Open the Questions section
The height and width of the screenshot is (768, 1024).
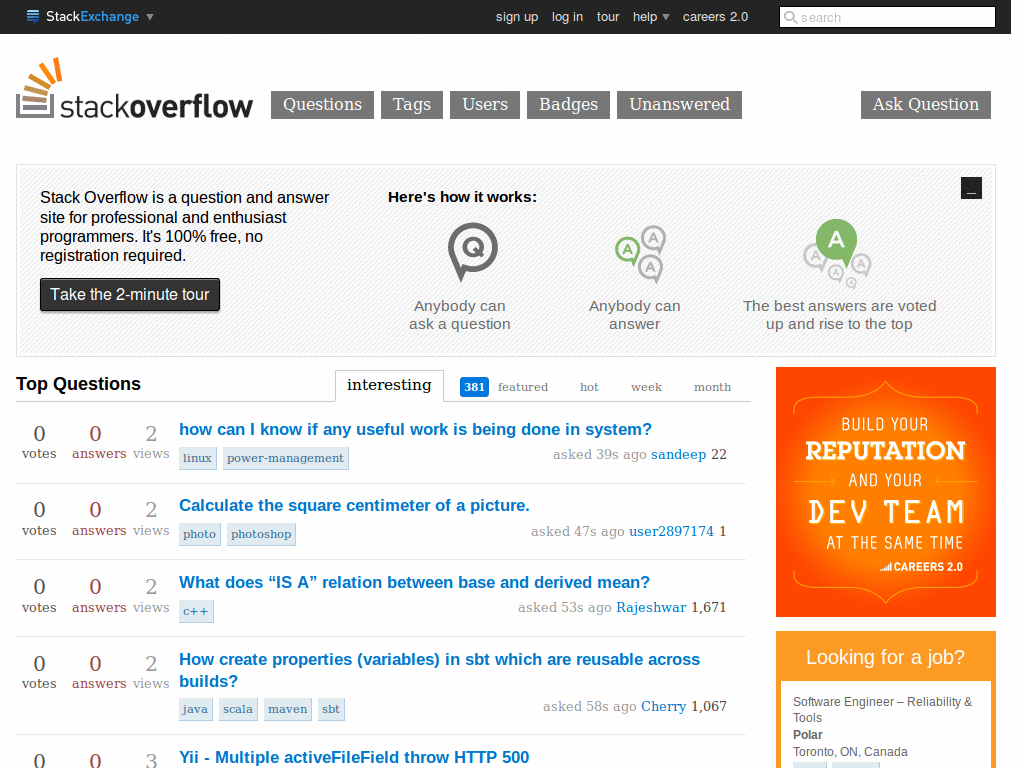click(322, 104)
